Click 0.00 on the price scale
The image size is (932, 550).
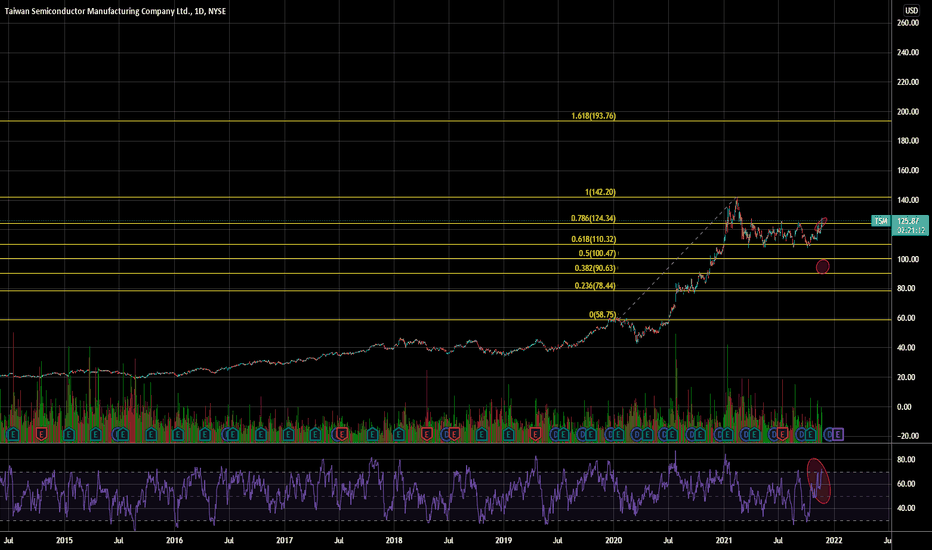[x=904, y=407]
